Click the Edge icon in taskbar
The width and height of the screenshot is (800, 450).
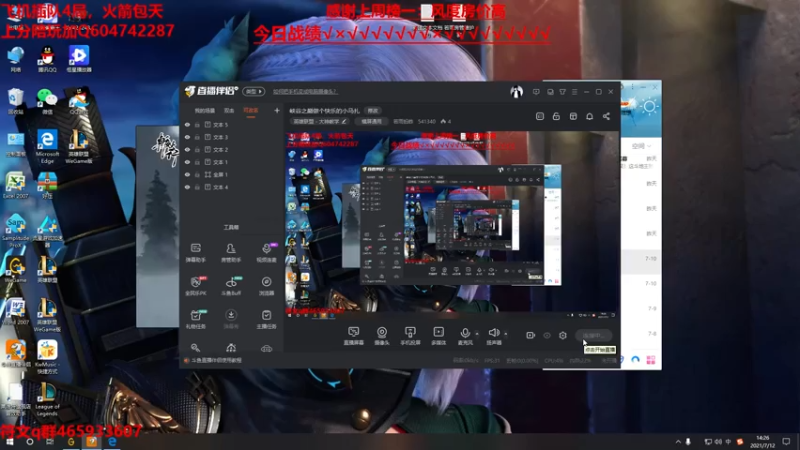click(x=112, y=441)
